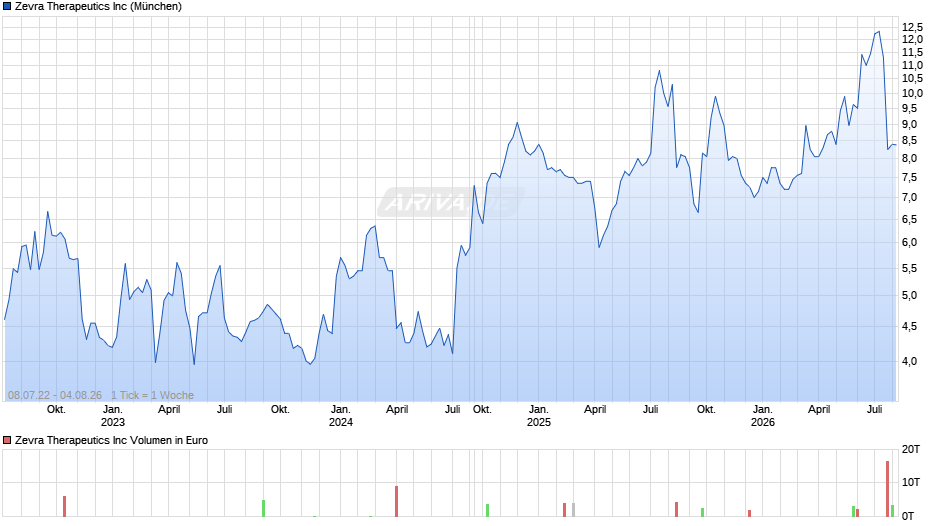The image size is (940, 526).
Task: Click the 8,0 price axis label
Action: tap(909, 159)
